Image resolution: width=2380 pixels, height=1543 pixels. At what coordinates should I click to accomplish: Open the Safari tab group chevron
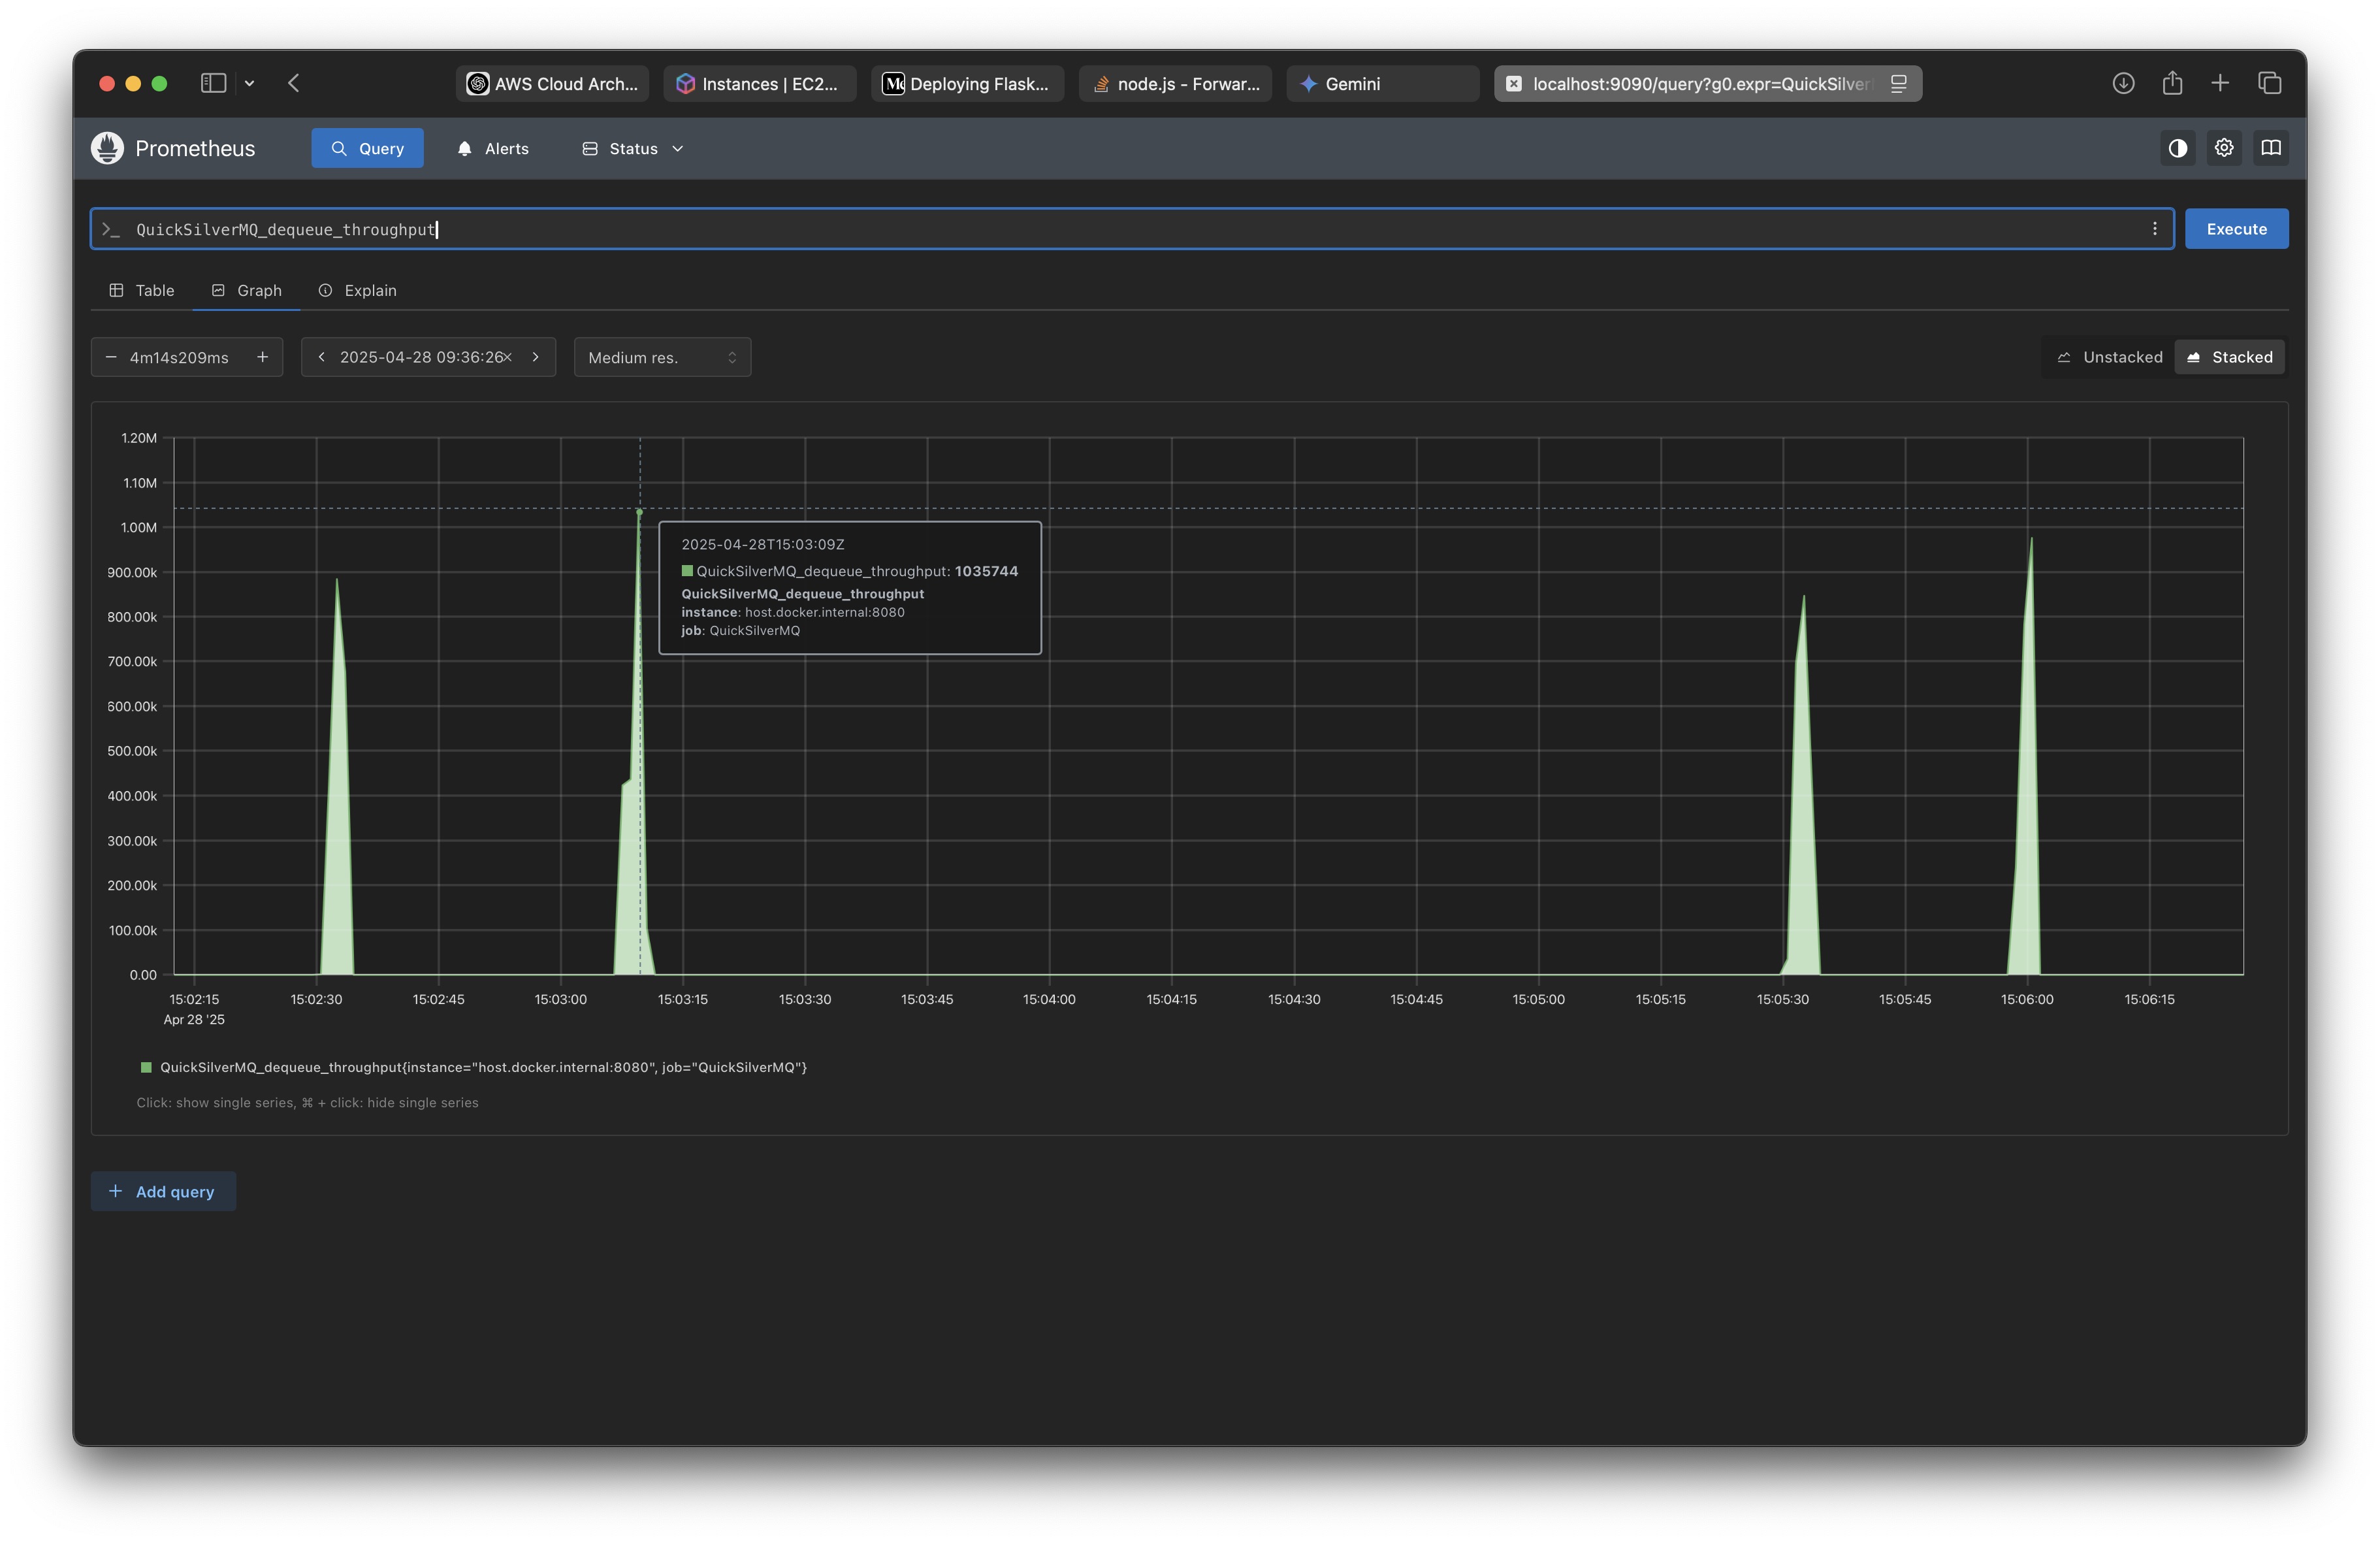point(249,83)
